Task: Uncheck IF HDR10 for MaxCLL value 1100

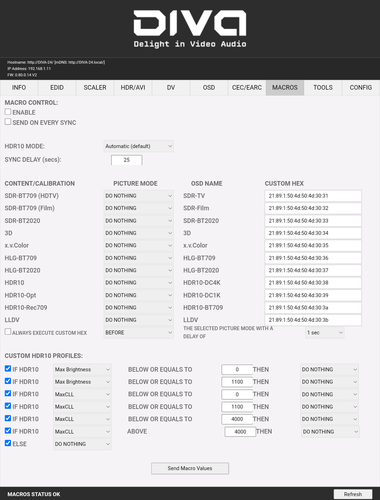Action: (8, 406)
